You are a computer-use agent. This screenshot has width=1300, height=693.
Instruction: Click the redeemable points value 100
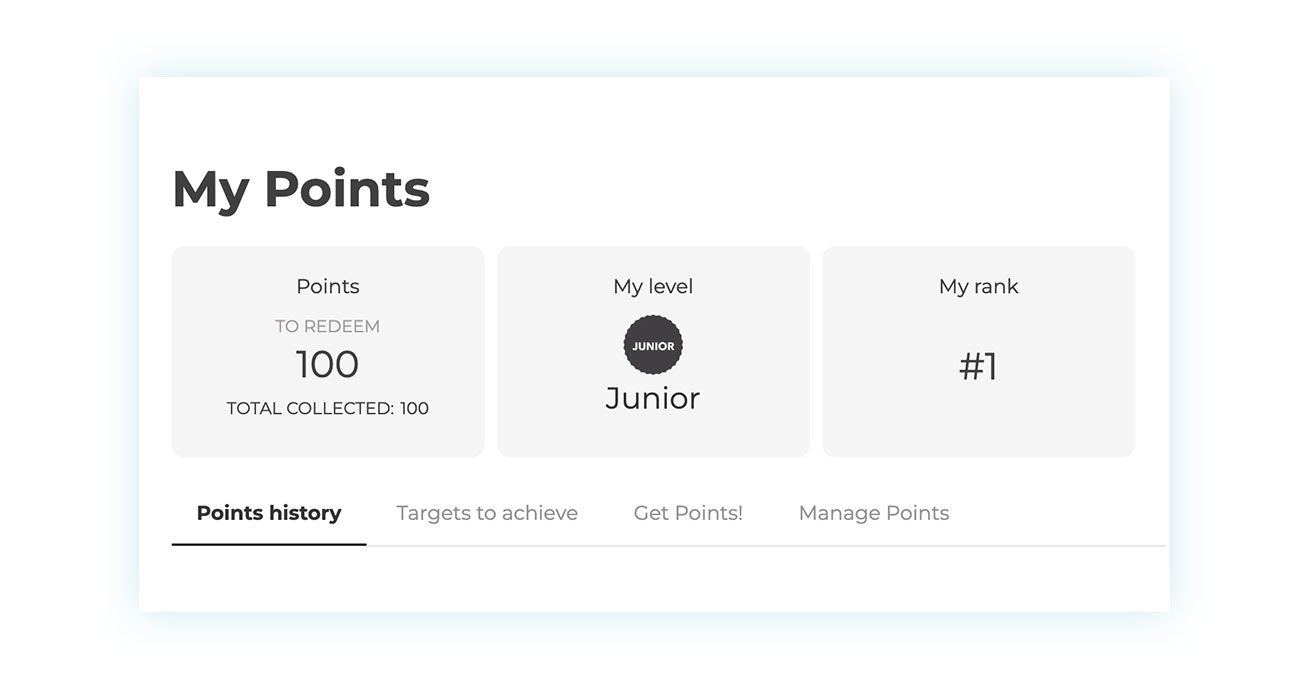pos(328,364)
